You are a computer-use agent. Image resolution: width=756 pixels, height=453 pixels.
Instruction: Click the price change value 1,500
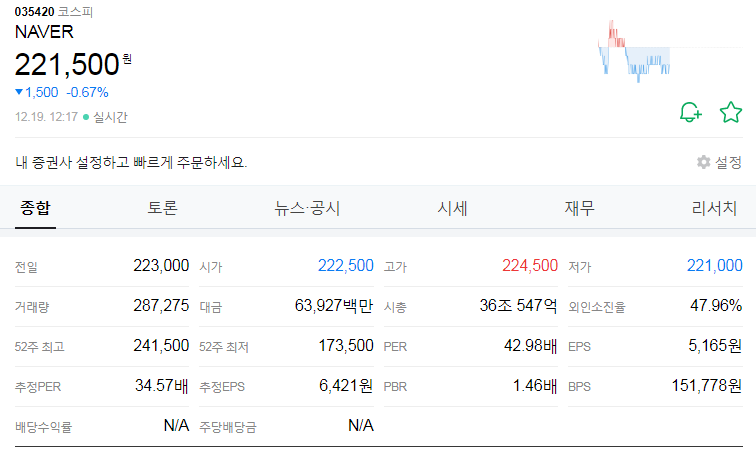click(x=41, y=92)
